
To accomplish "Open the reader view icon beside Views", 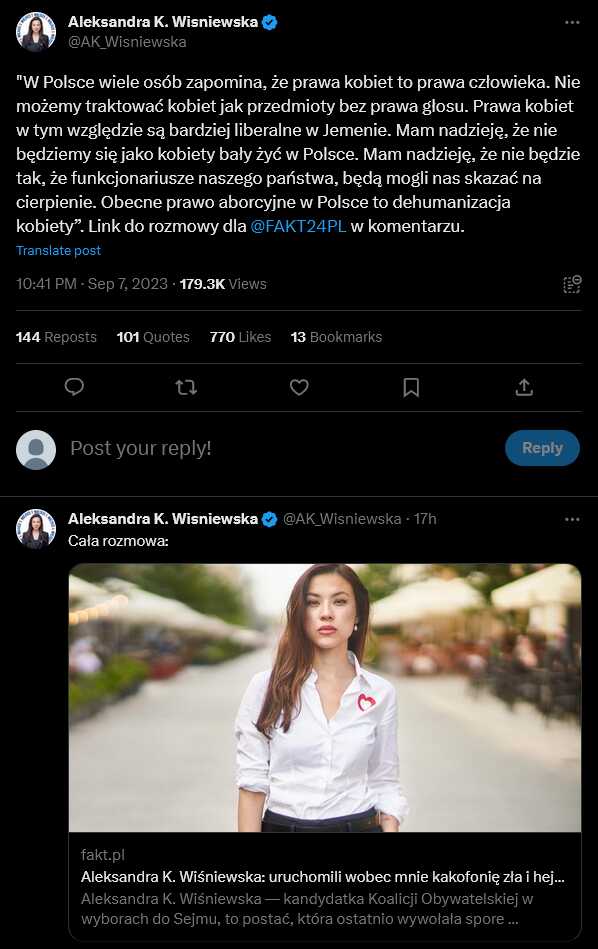I will click(572, 284).
